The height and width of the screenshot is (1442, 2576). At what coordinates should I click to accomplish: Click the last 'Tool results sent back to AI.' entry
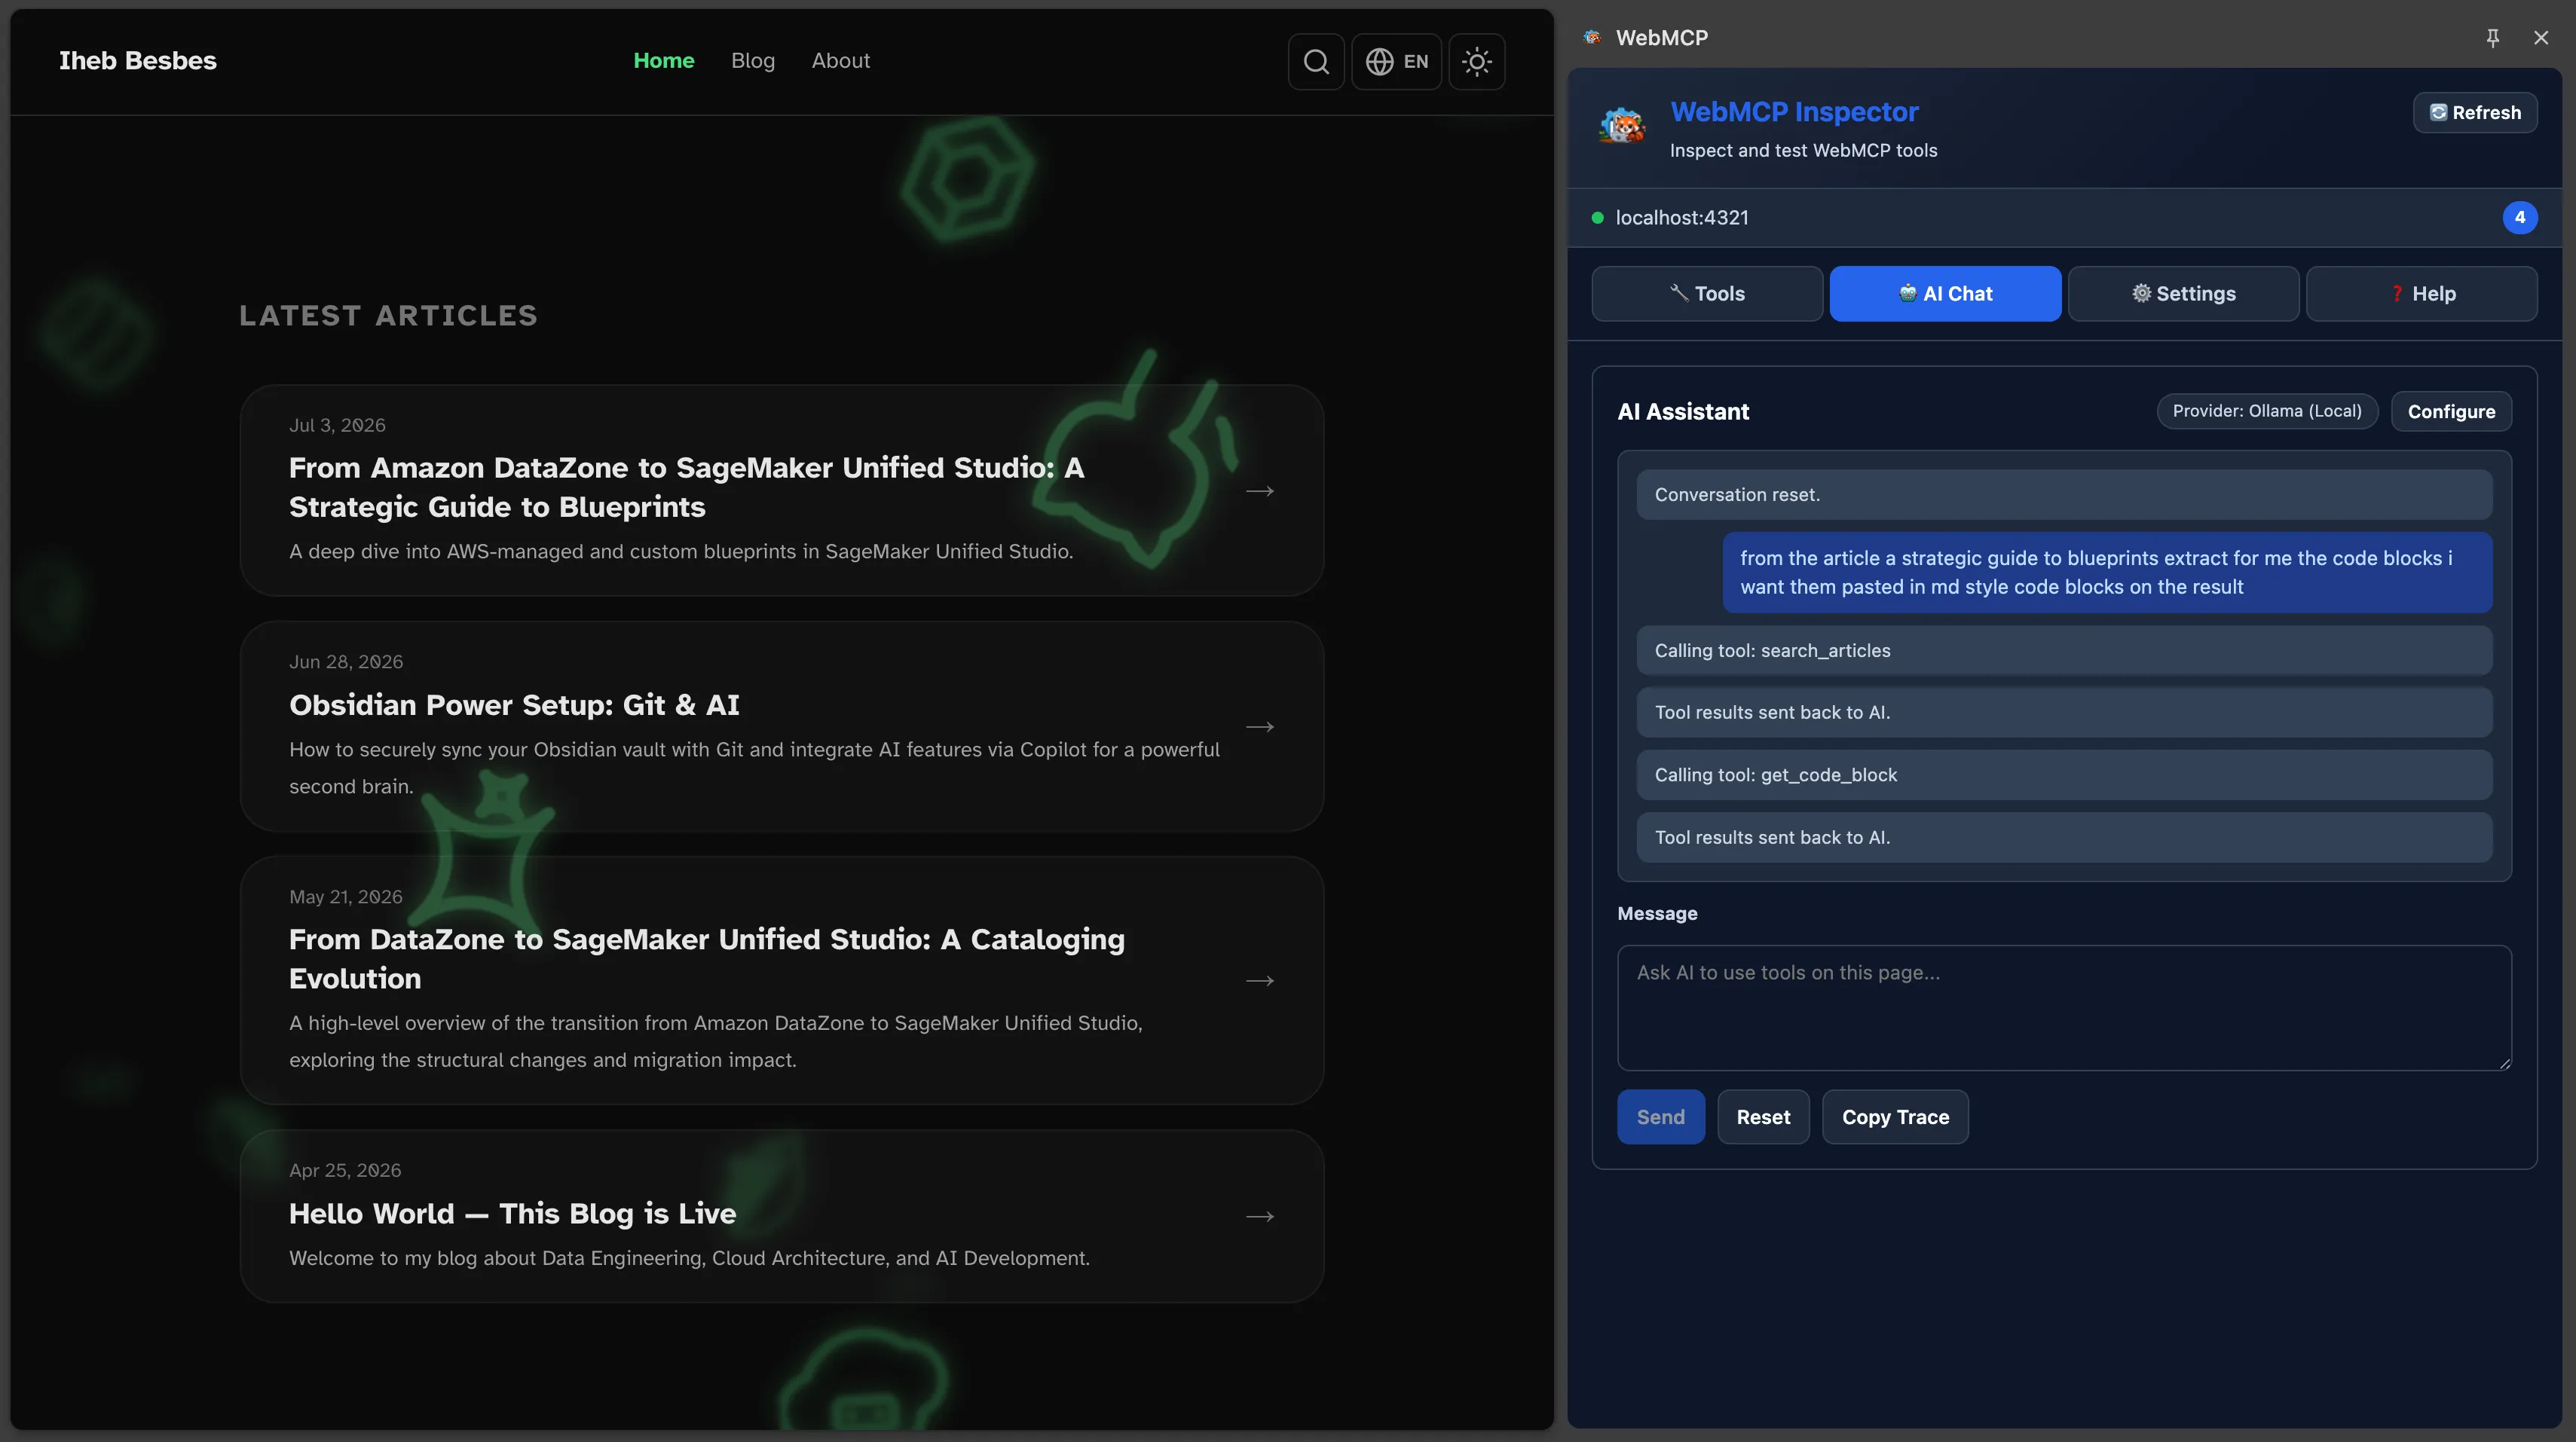[2064, 838]
